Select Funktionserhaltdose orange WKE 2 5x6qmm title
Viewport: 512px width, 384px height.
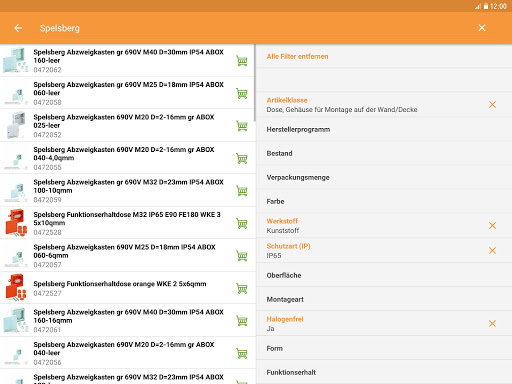[120, 284]
